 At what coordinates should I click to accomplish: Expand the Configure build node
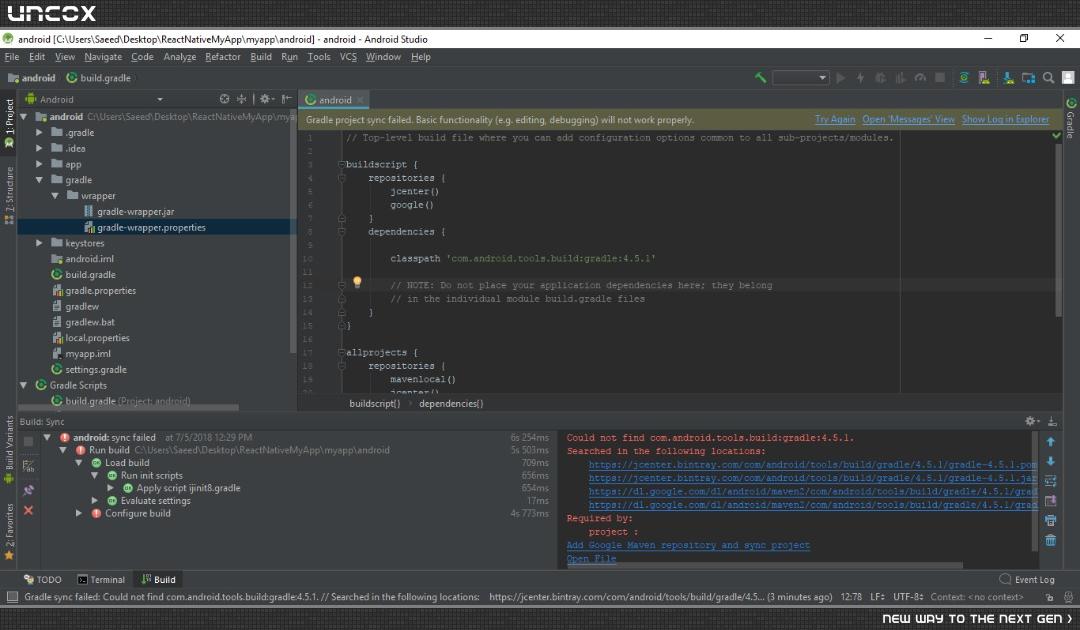pos(79,513)
